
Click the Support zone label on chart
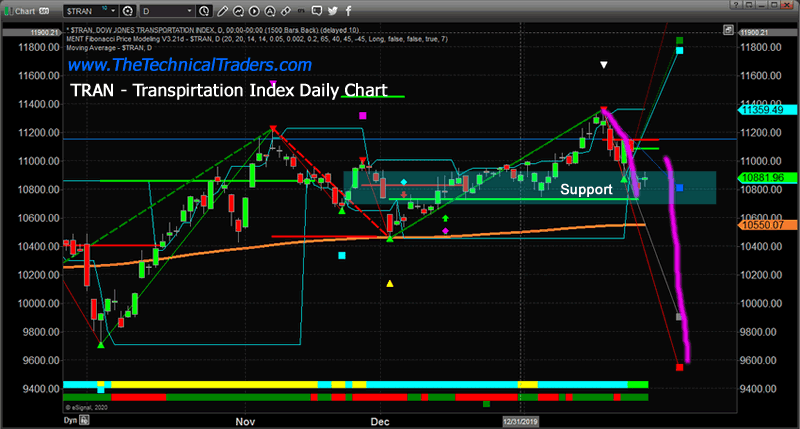[585, 188]
